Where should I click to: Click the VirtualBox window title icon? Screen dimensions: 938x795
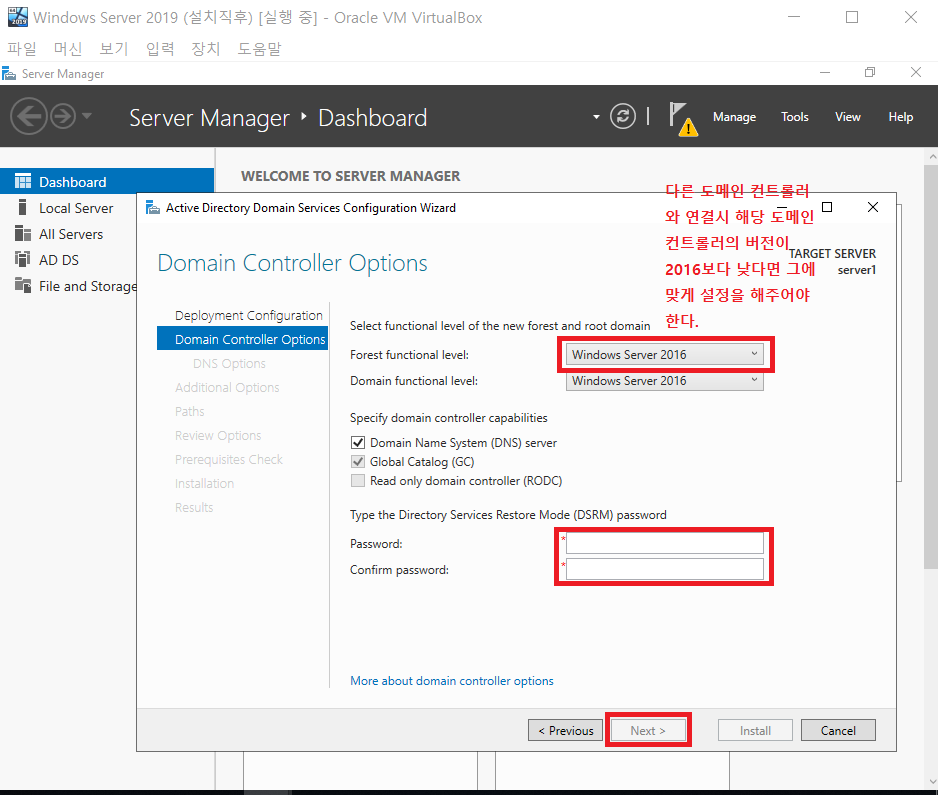18,17
